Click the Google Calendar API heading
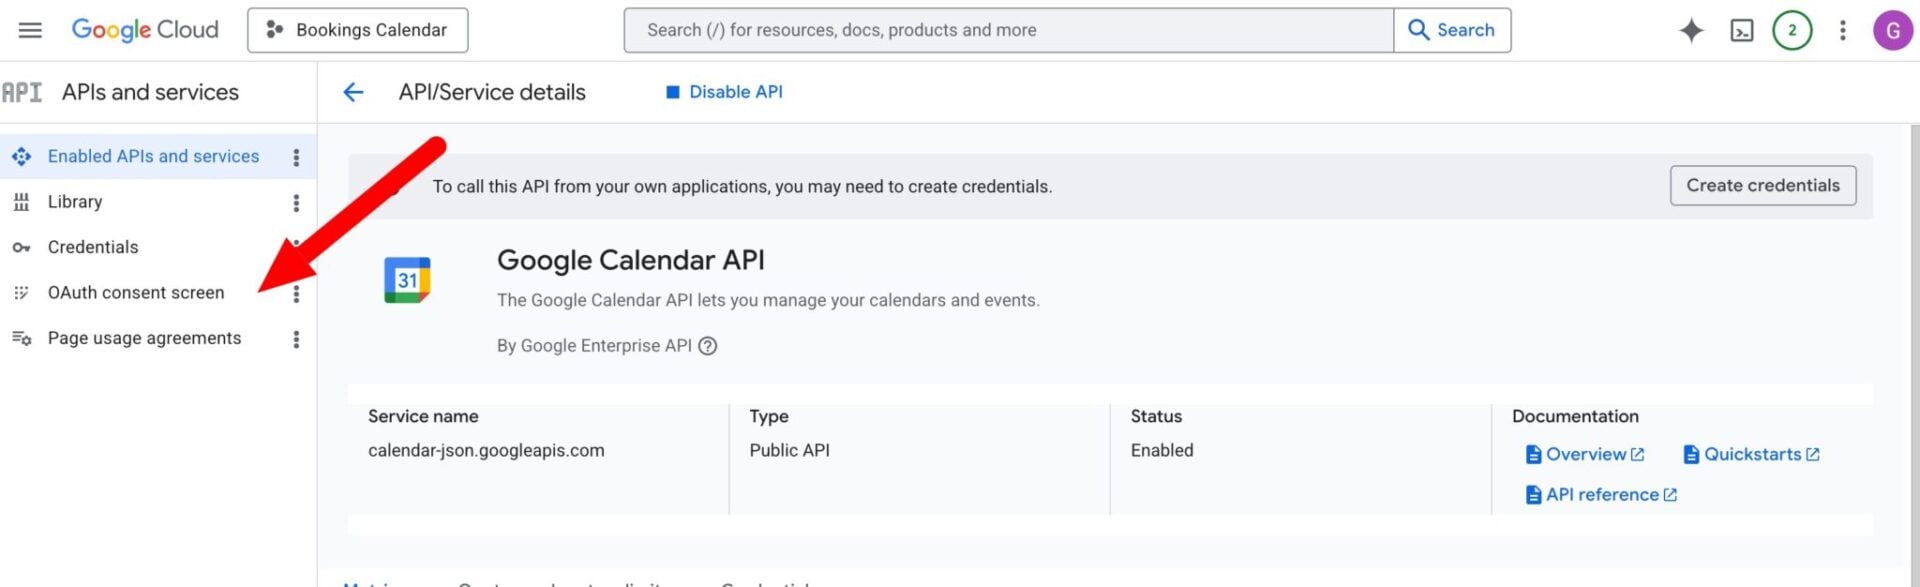This screenshot has width=1920, height=587. 630,260
